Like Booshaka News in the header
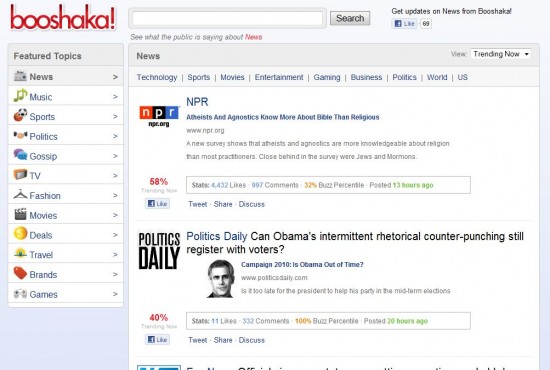The image size is (550, 370). pyautogui.click(x=404, y=23)
